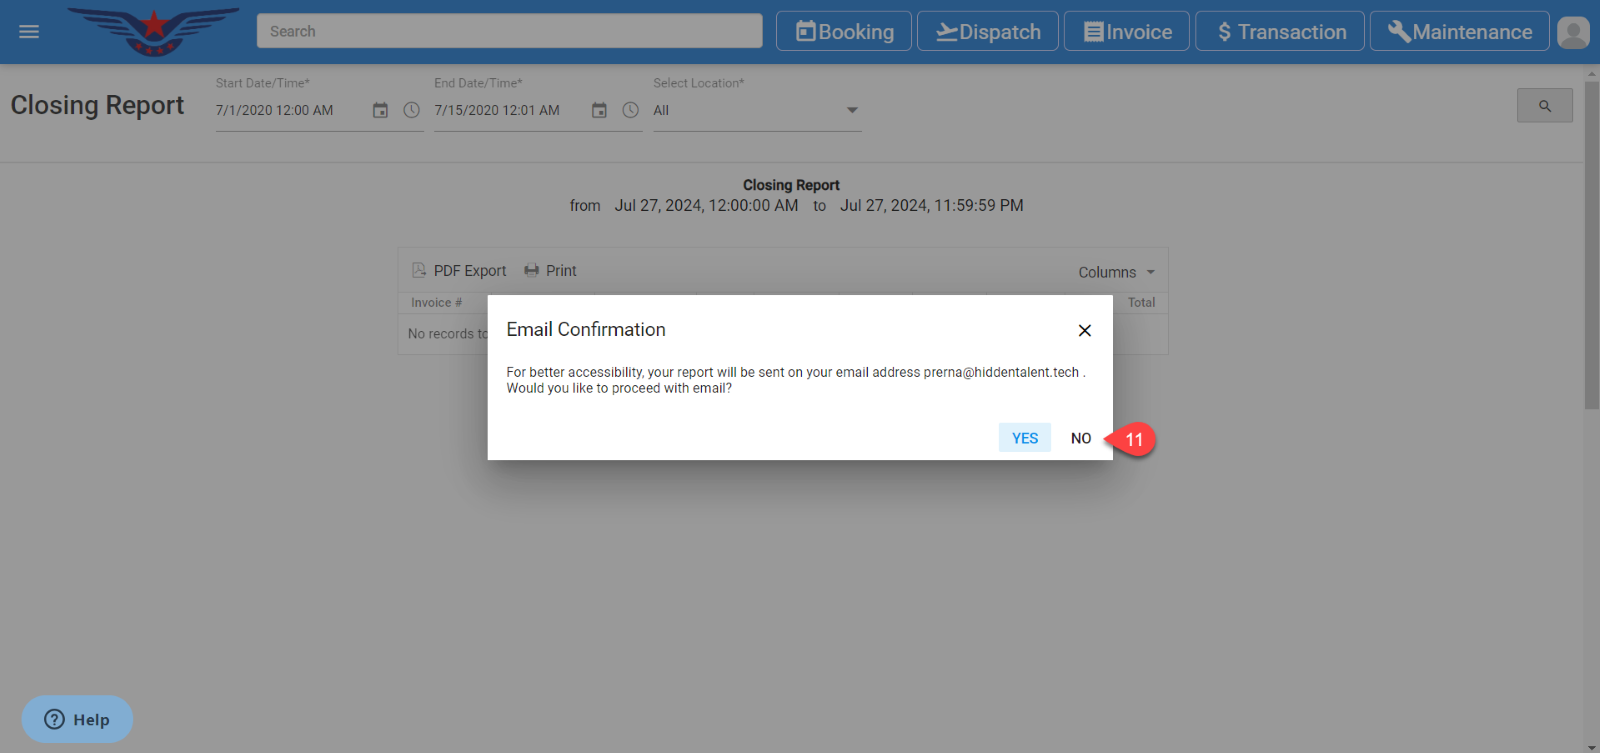The height and width of the screenshot is (753, 1600).
Task: Open the user profile avatar
Action: pos(1573,32)
